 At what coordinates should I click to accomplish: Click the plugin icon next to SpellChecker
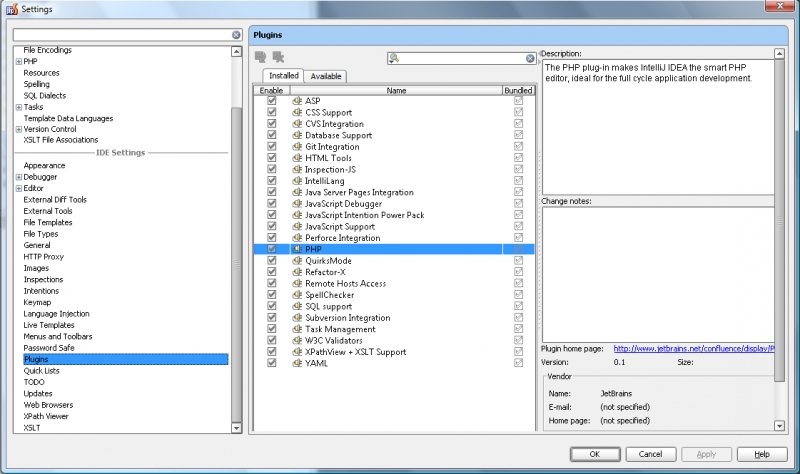pyautogui.click(x=297, y=295)
